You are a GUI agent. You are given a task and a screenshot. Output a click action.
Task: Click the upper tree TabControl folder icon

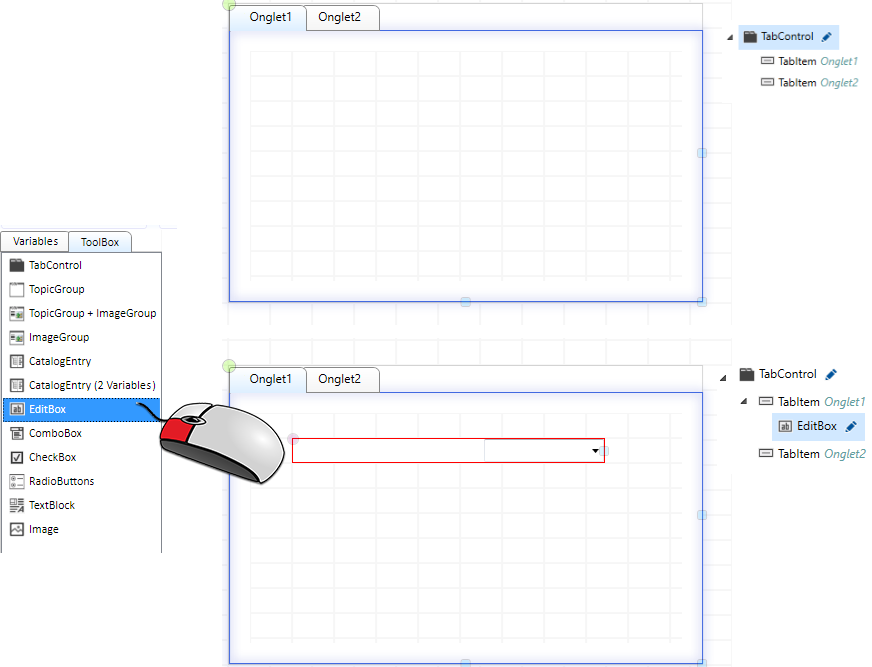click(750, 37)
